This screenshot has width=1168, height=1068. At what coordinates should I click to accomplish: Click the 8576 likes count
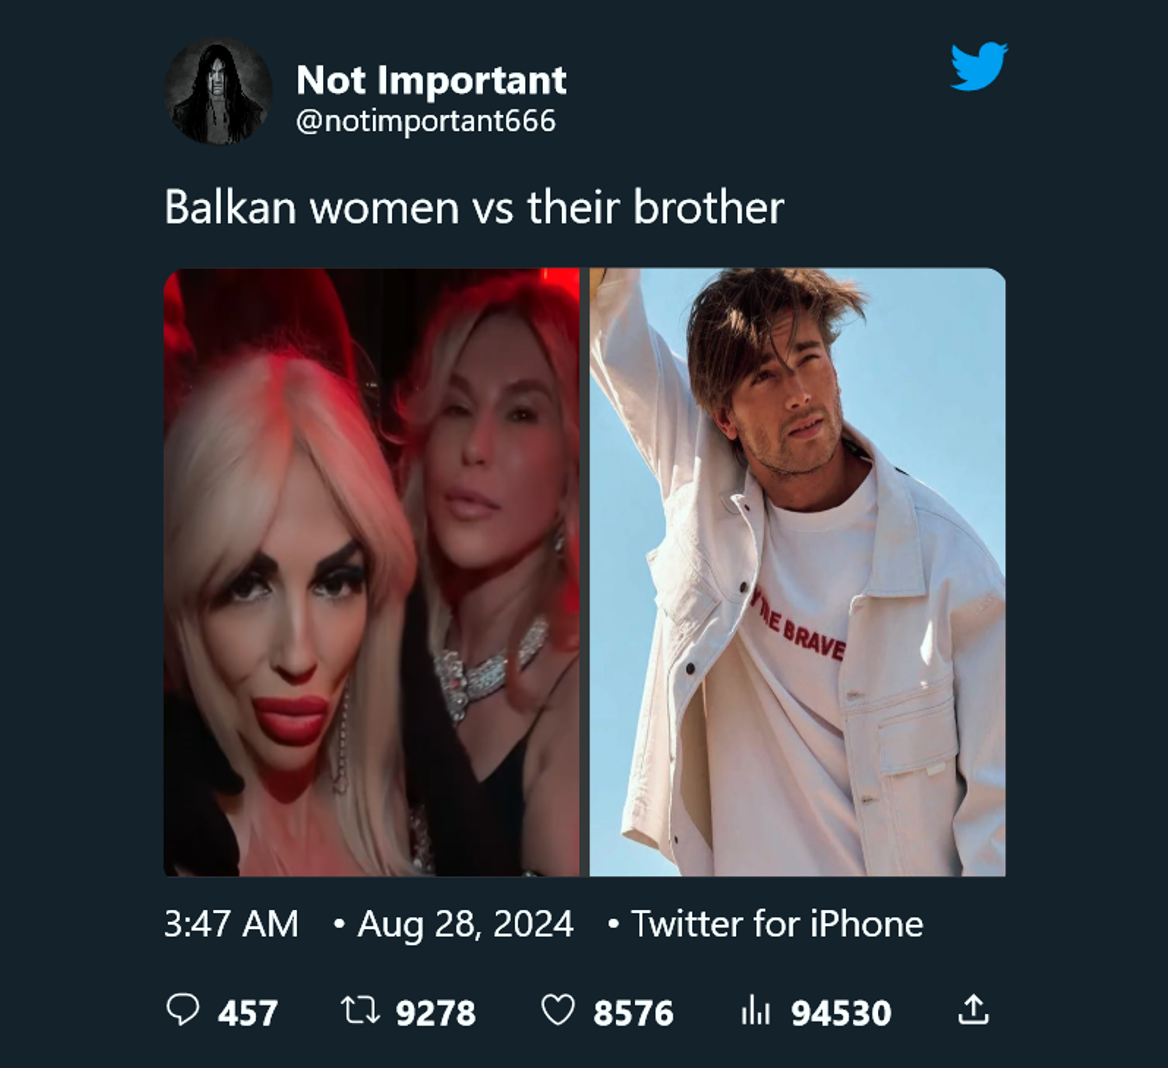(x=633, y=1013)
